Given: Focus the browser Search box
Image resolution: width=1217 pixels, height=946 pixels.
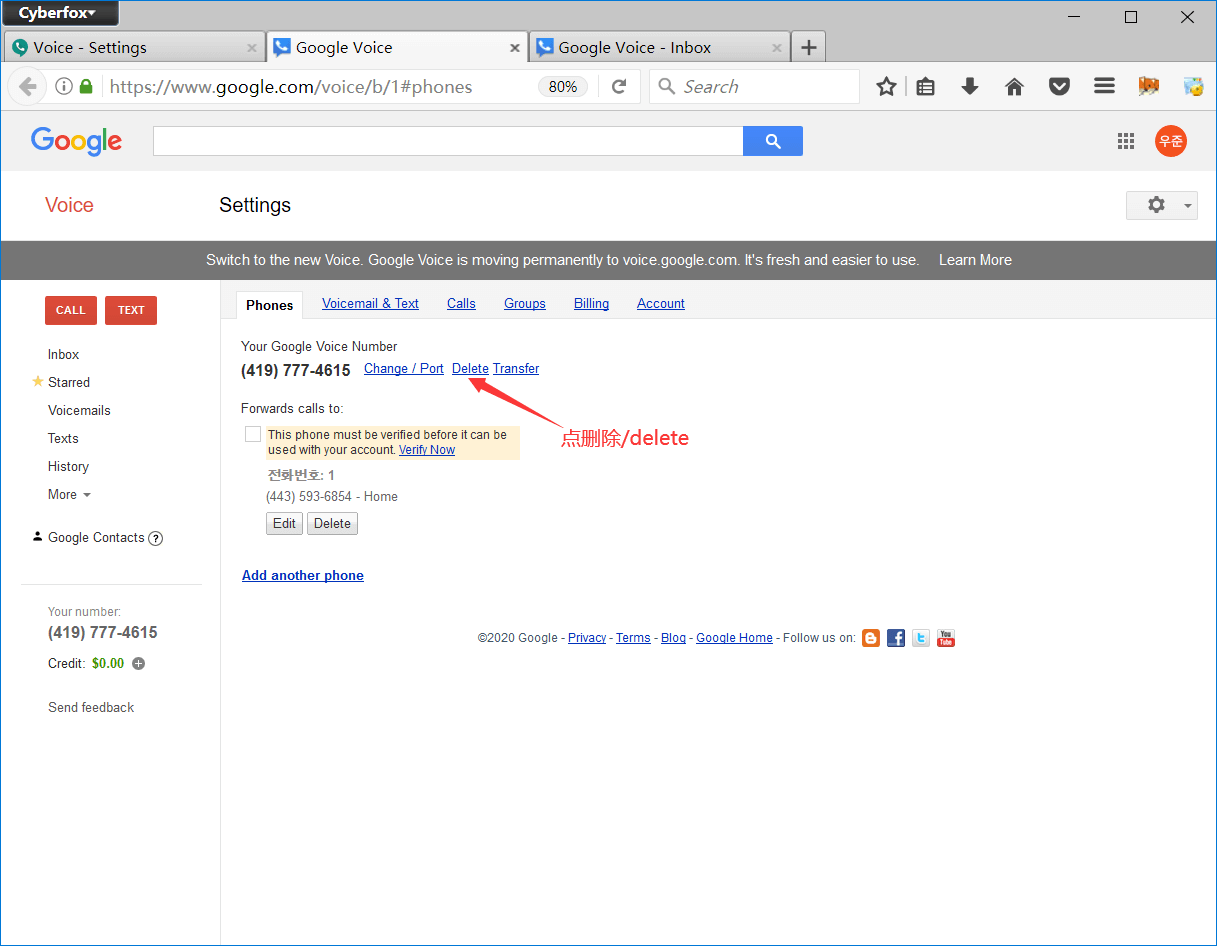Looking at the screenshot, I should (x=754, y=87).
